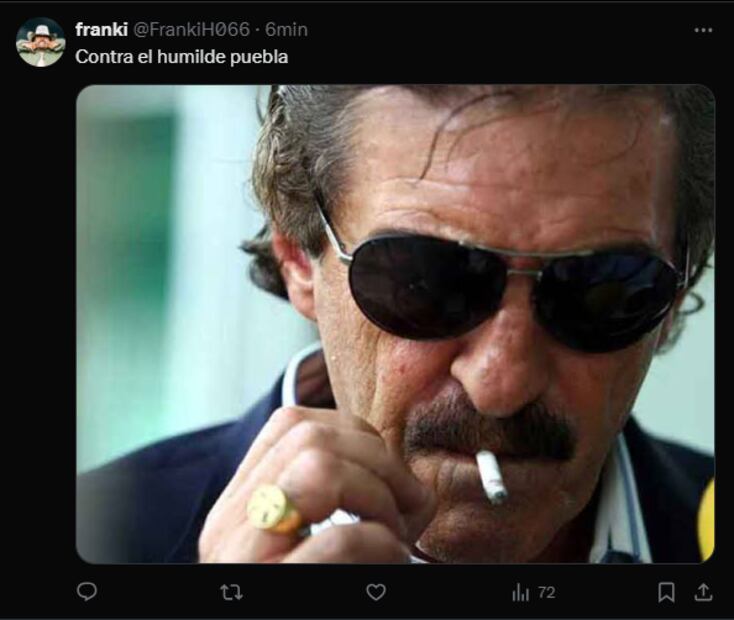Click the tweet text "Contra el humilde puebla"
The image size is (734, 620).
pyautogui.click(x=181, y=57)
